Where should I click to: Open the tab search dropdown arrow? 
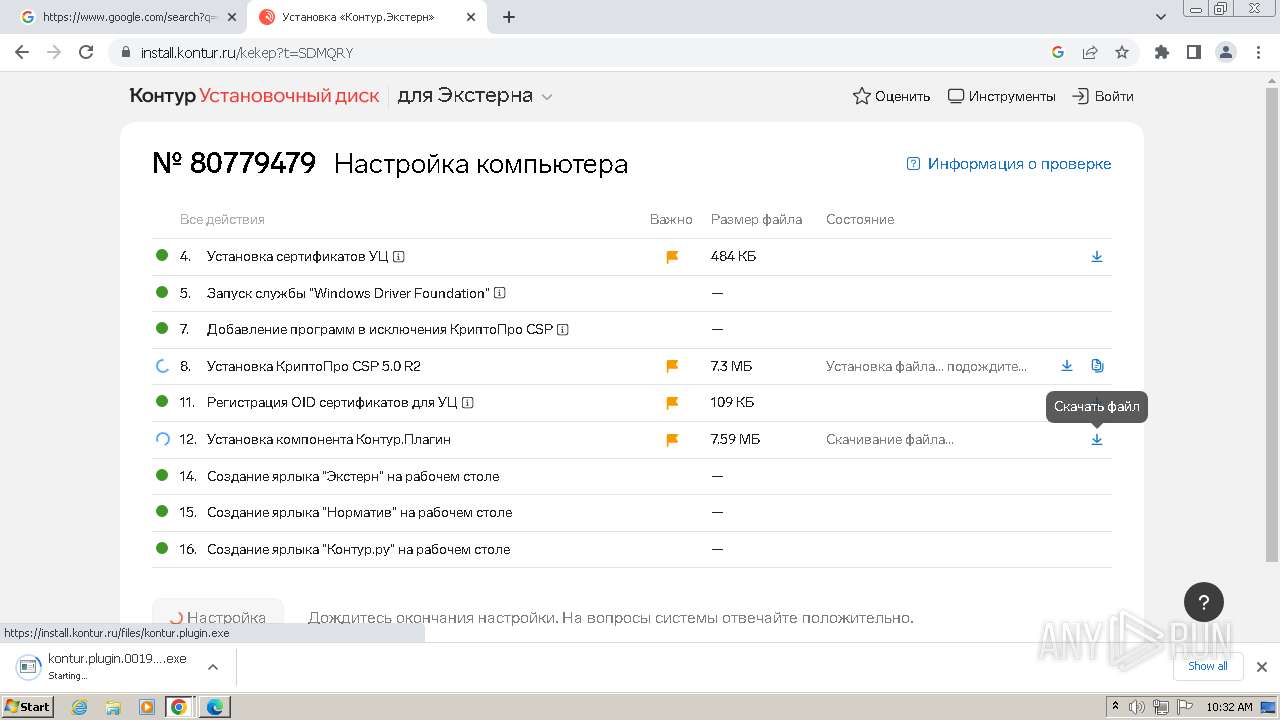pos(1161,17)
